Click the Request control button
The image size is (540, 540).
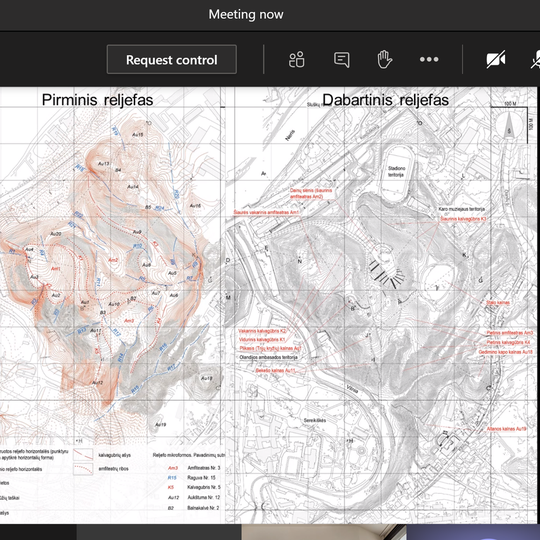coord(172,59)
